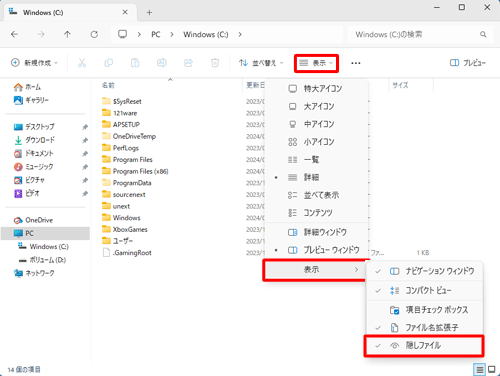Expand chevron after PC in address bar
The image size is (500, 376).
[172, 34]
